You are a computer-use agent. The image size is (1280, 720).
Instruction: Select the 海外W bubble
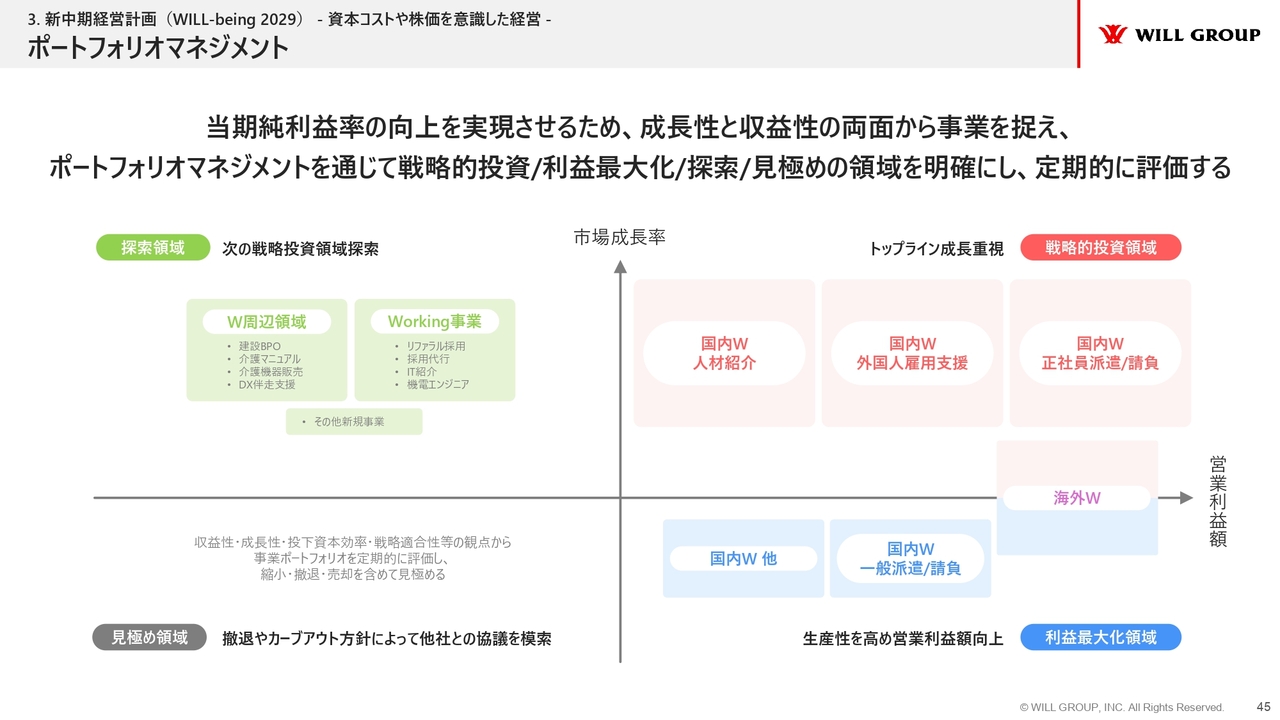(1077, 497)
